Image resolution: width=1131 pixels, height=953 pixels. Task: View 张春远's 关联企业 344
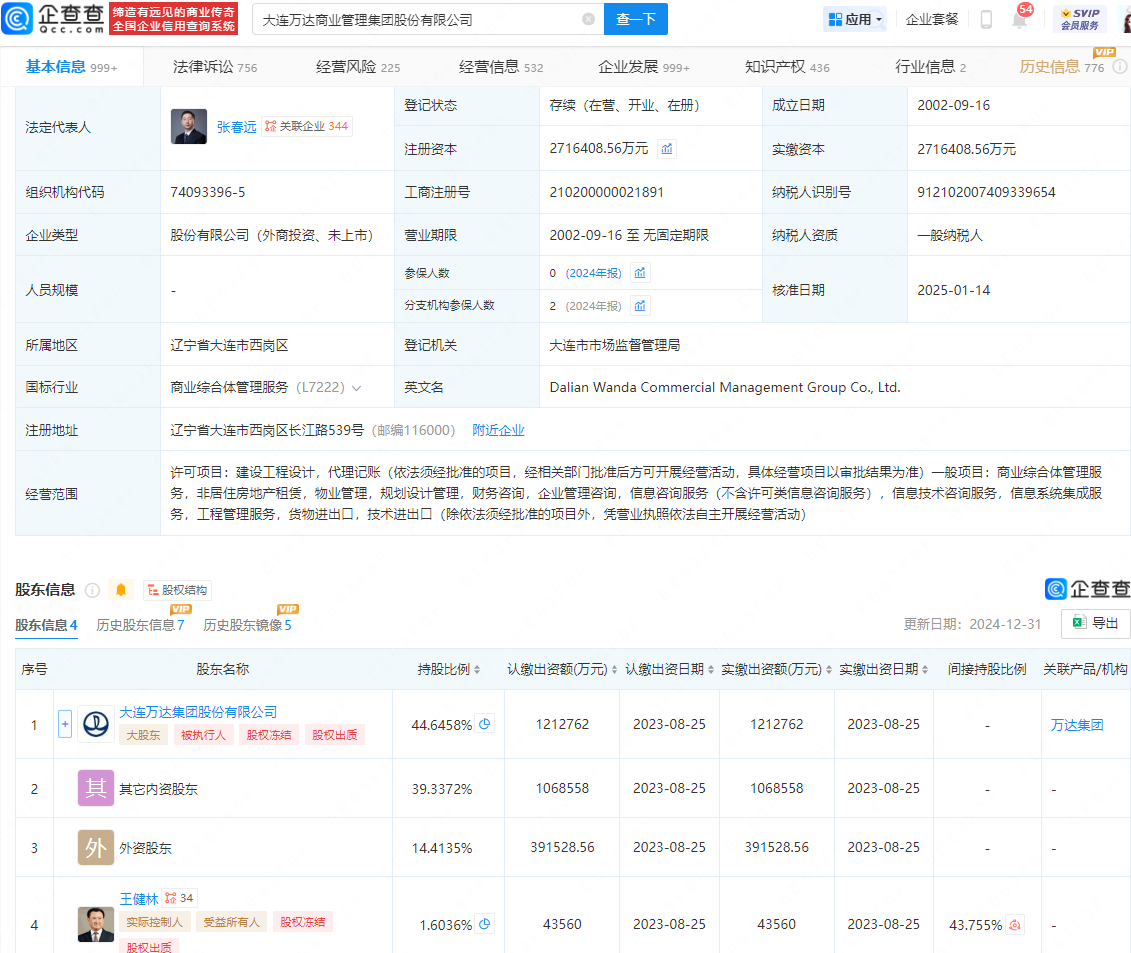tap(307, 126)
